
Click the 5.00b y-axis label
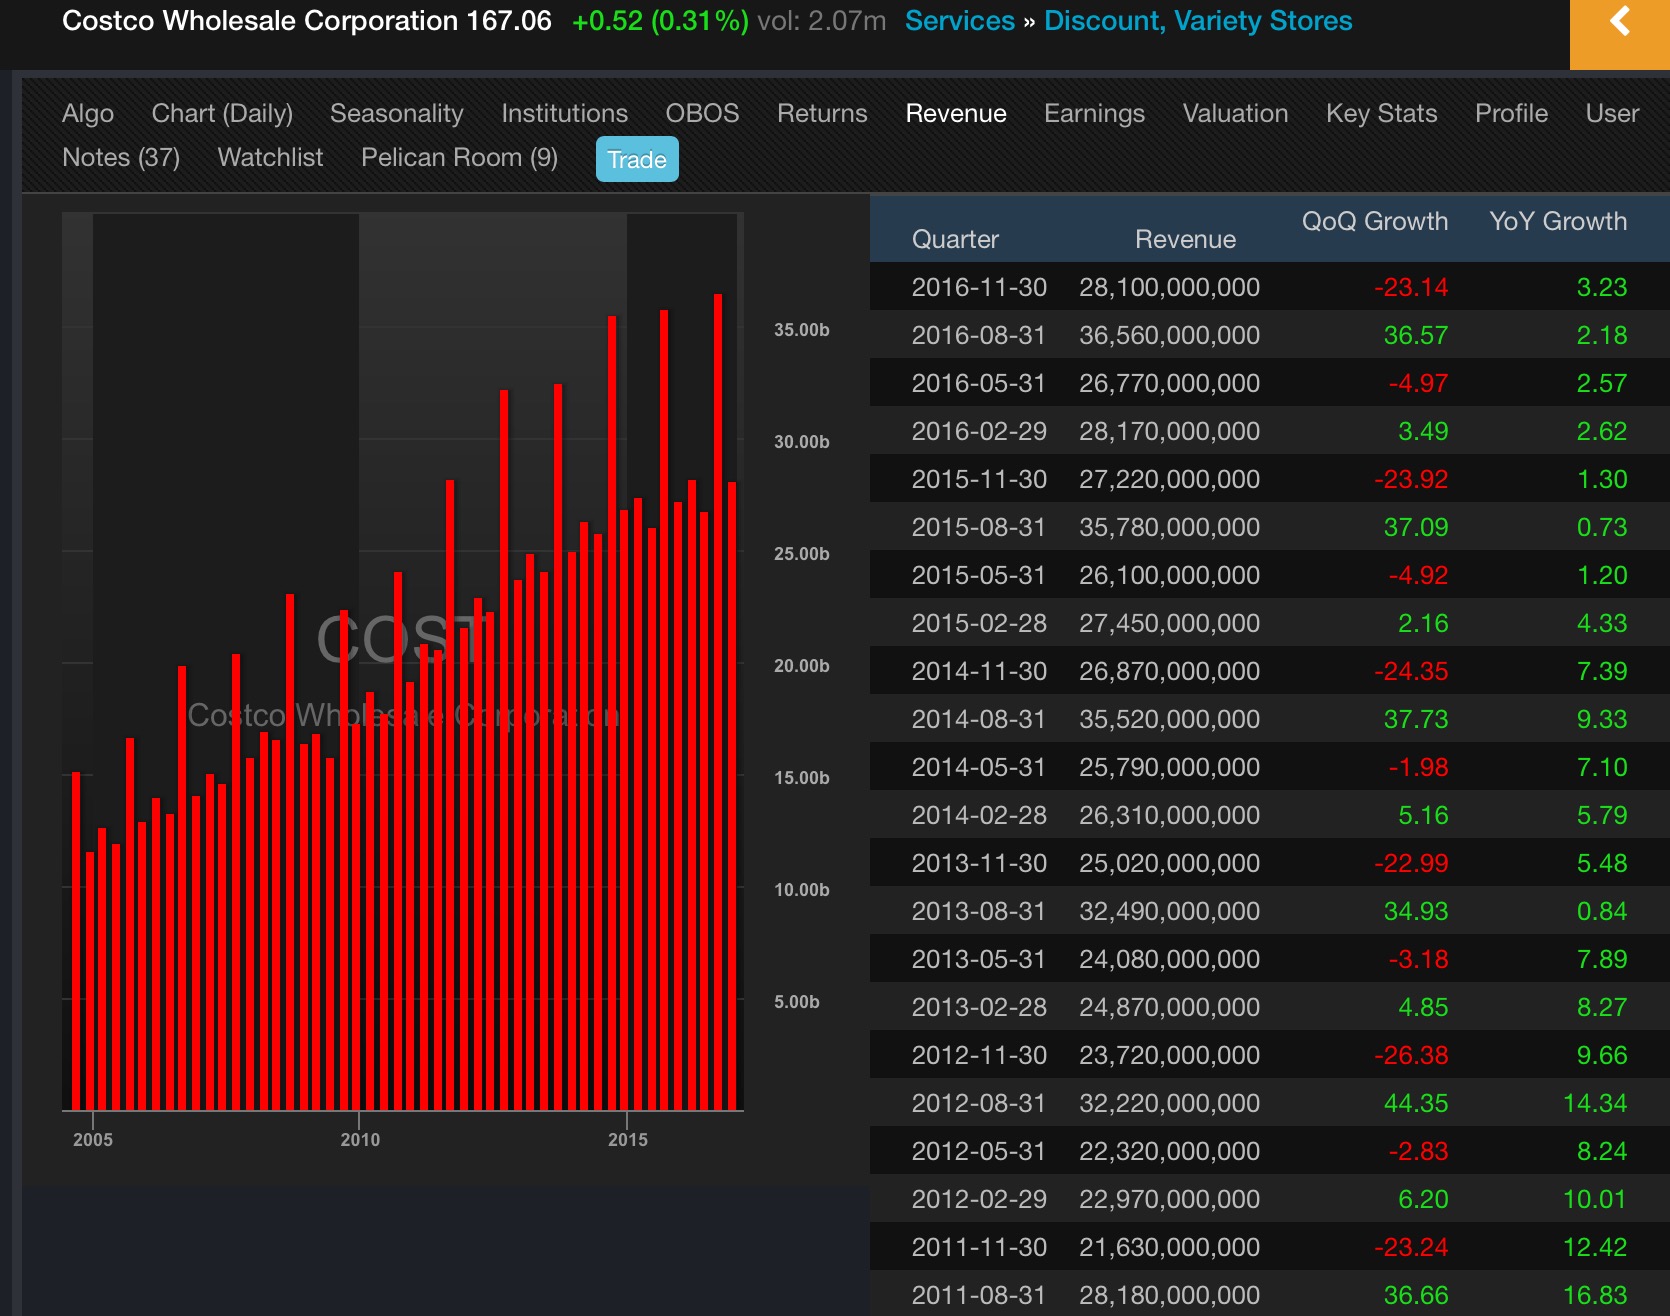pyautogui.click(x=797, y=1002)
